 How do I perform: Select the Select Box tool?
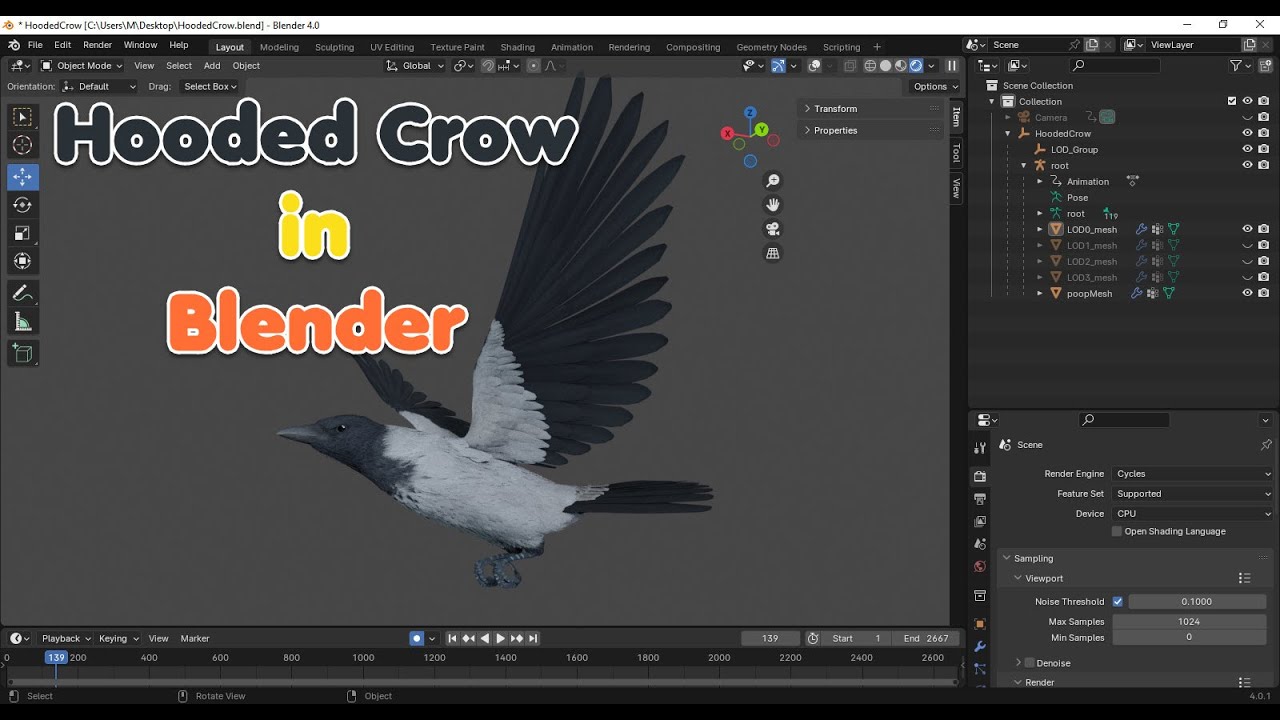click(x=22, y=117)
